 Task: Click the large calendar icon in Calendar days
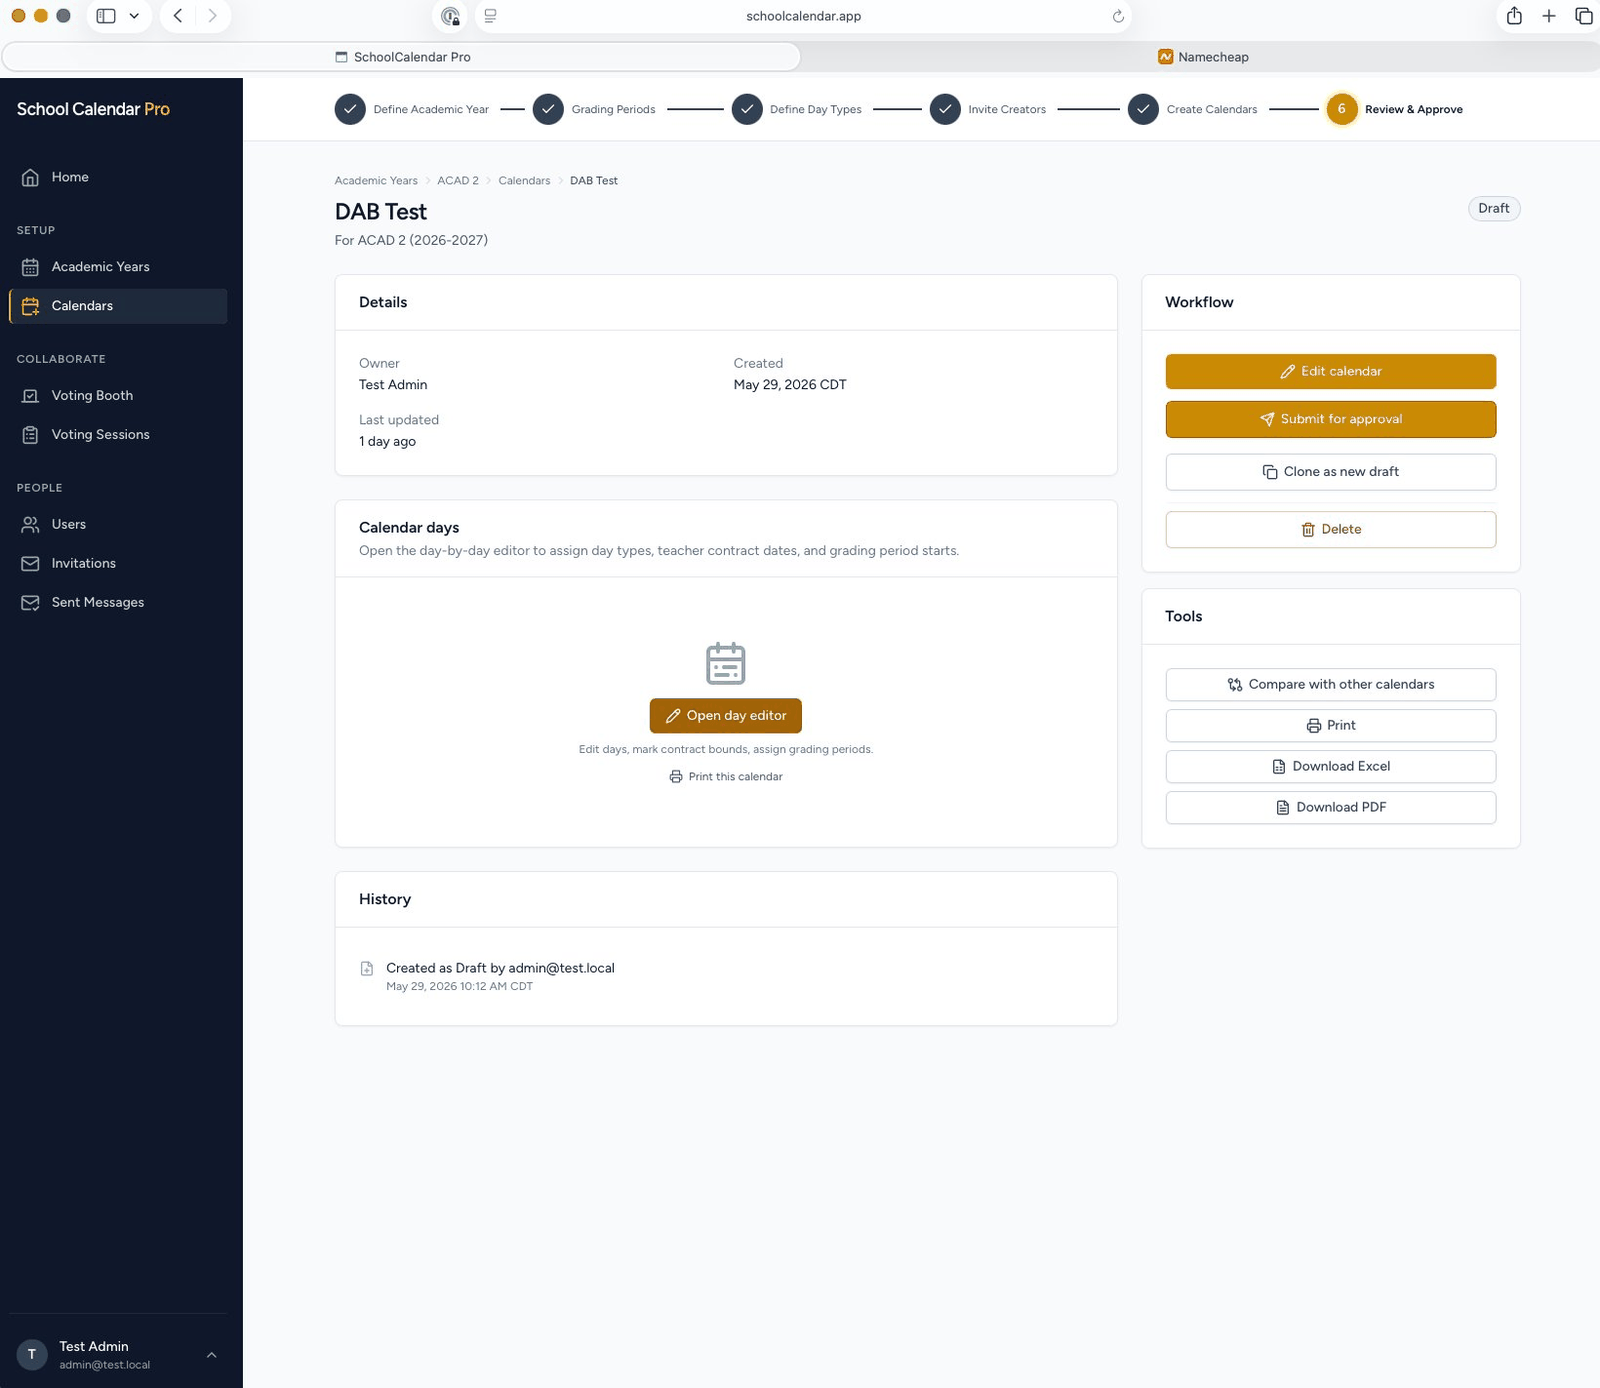point(726,663)
